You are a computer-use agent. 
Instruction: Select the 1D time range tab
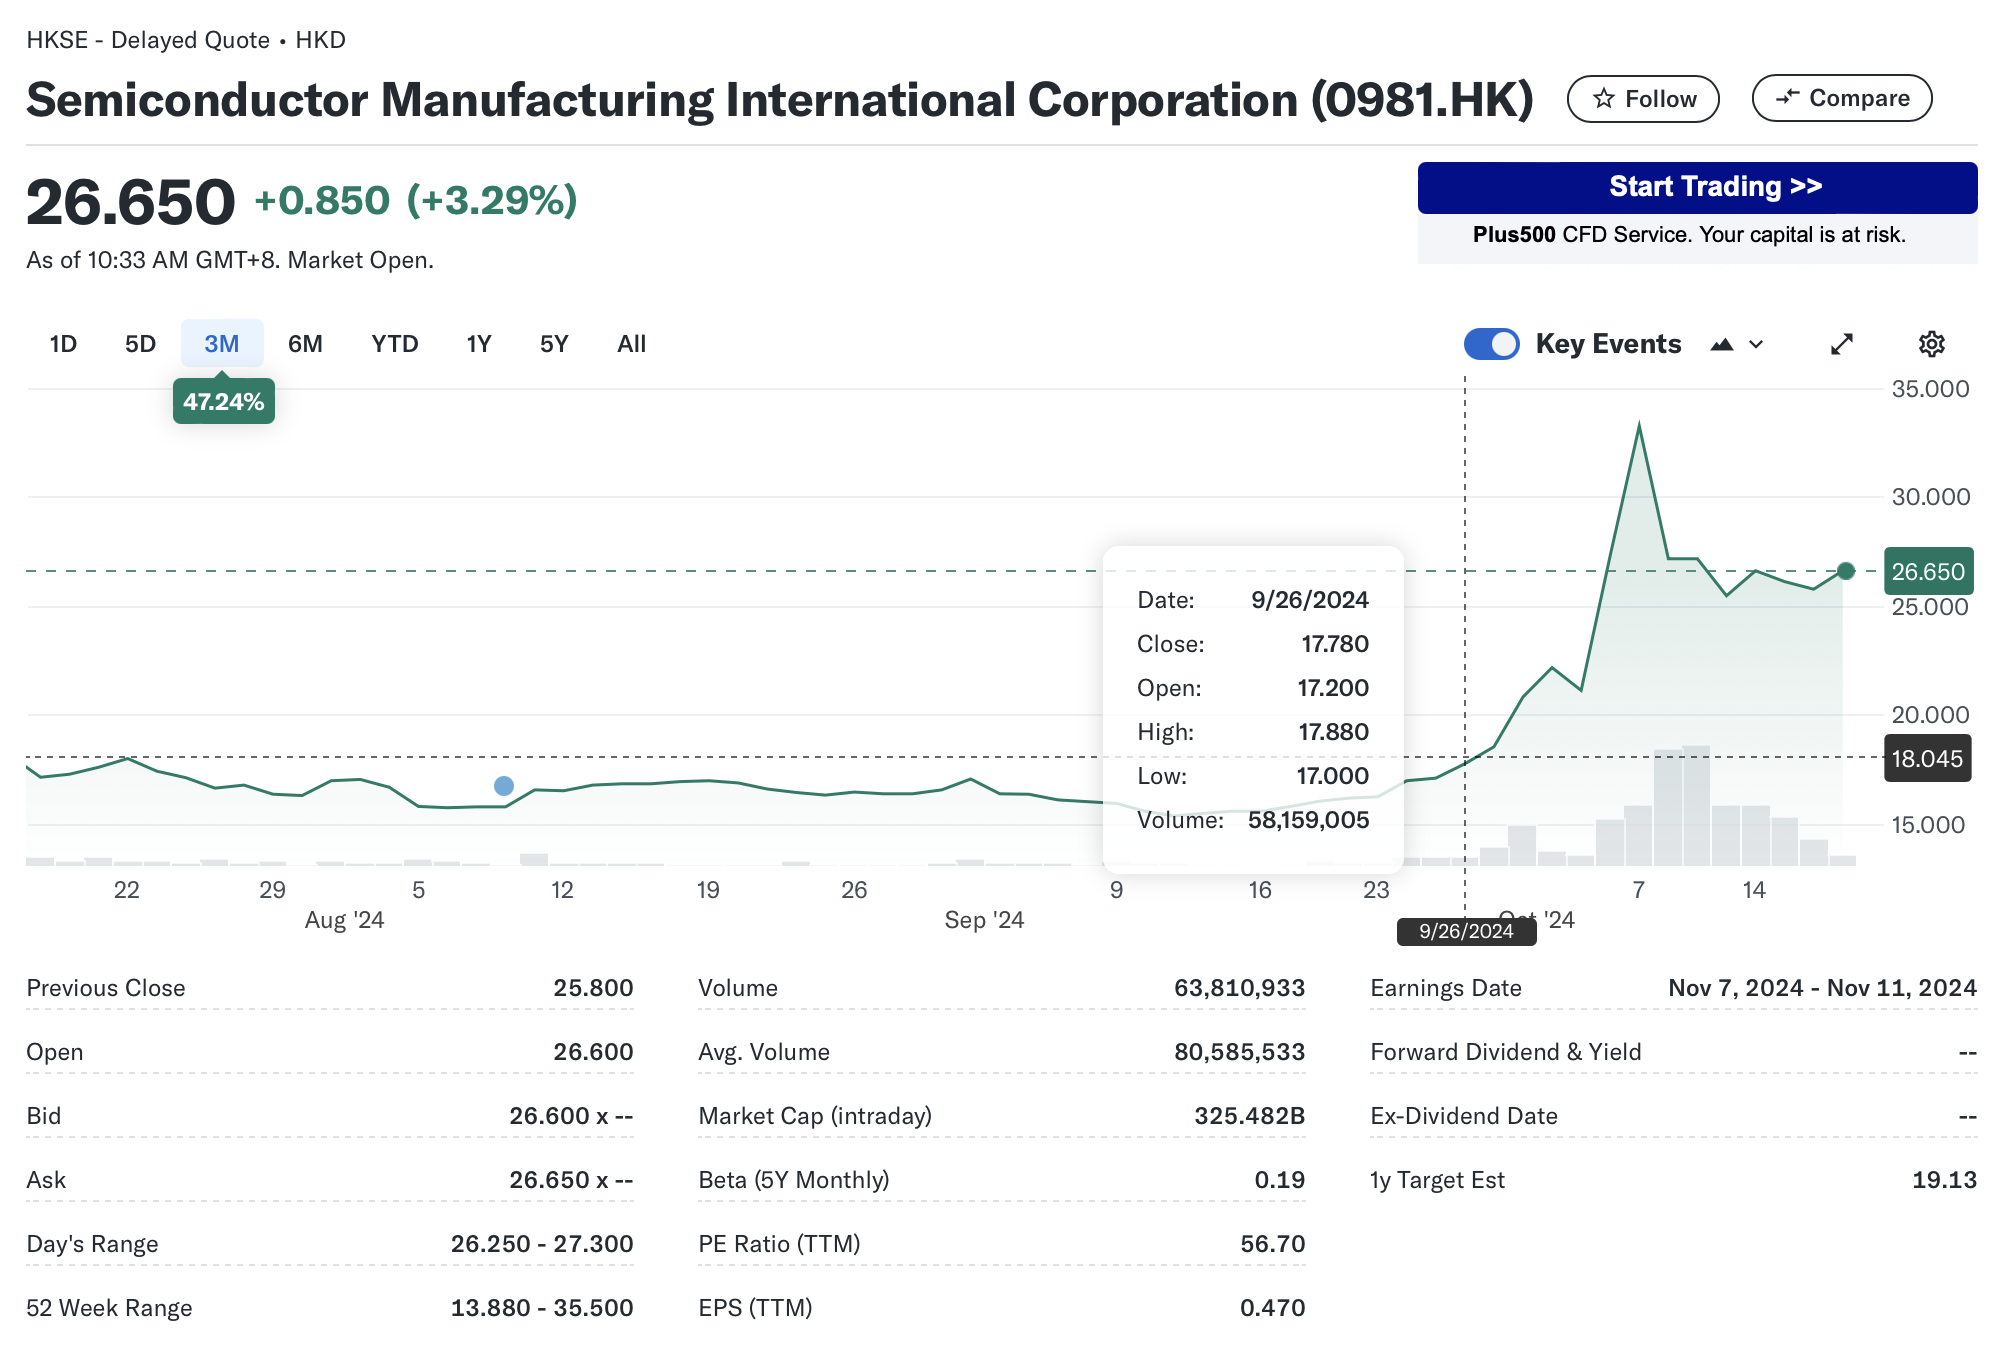[63, 344]
